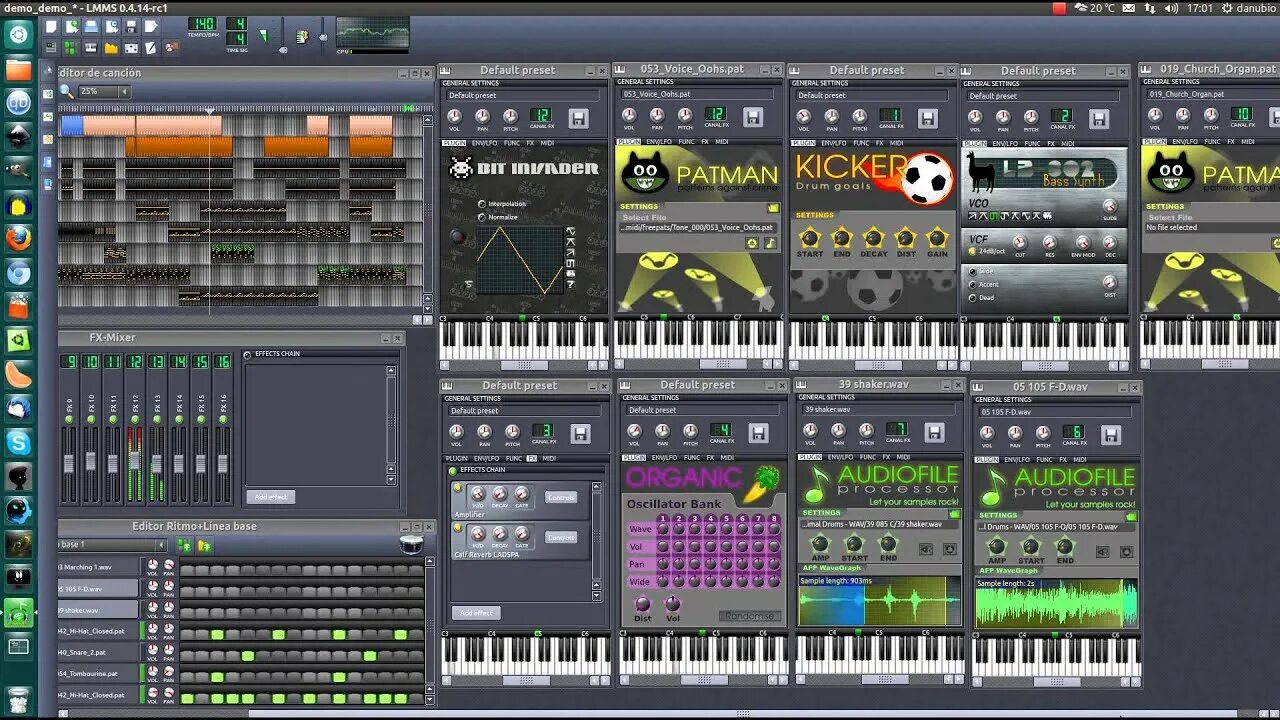Open the Beat+Bassline editor from toolbar
The width and height of the screenshot is (1280, 720).
coord(71,47)
